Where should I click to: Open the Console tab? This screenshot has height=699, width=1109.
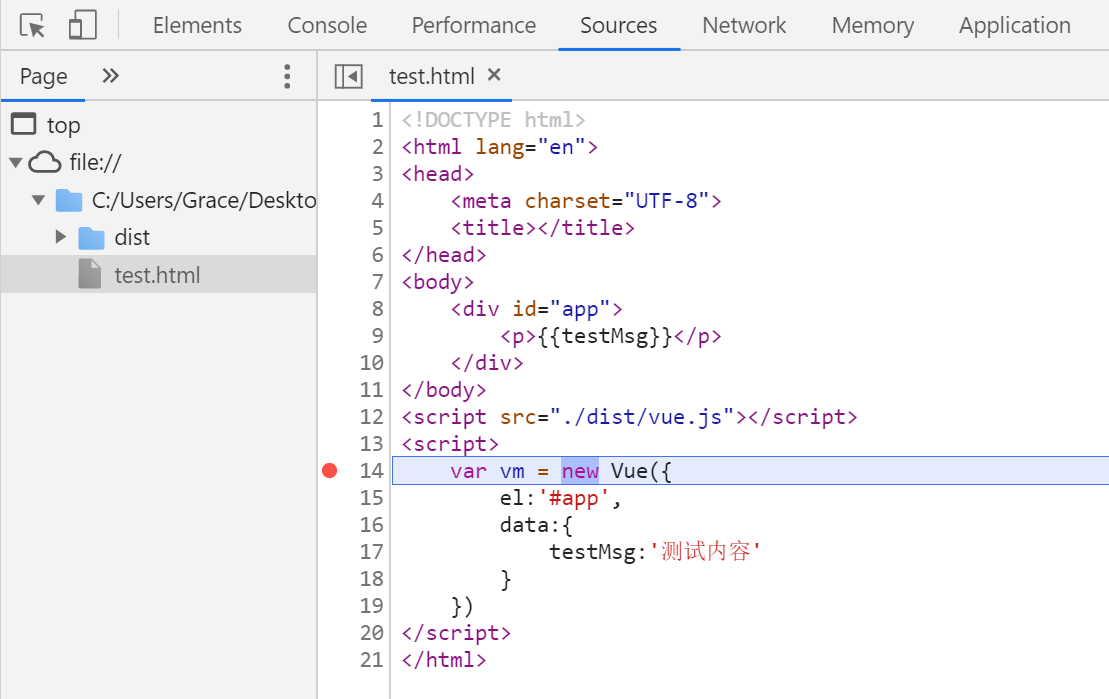pyautogui.click(x=327, y=25)
